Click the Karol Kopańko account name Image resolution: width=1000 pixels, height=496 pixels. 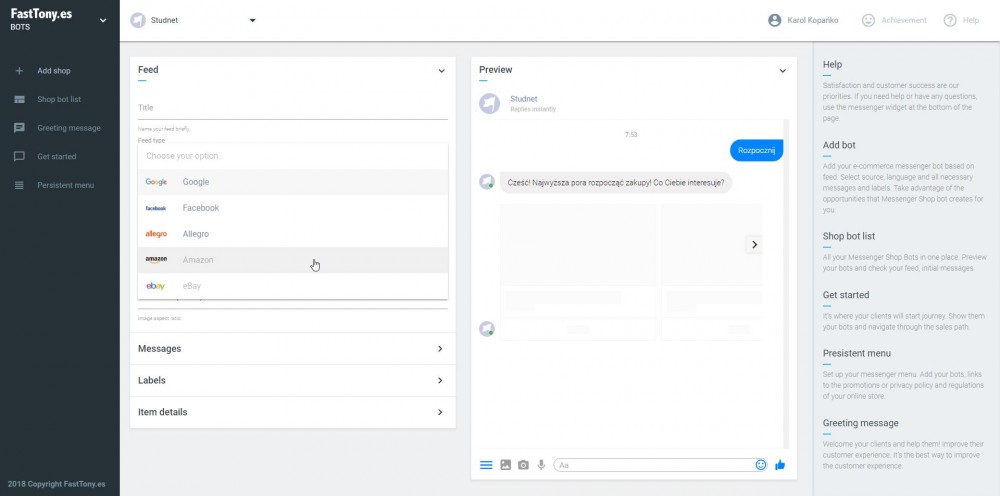click(812, 20)
